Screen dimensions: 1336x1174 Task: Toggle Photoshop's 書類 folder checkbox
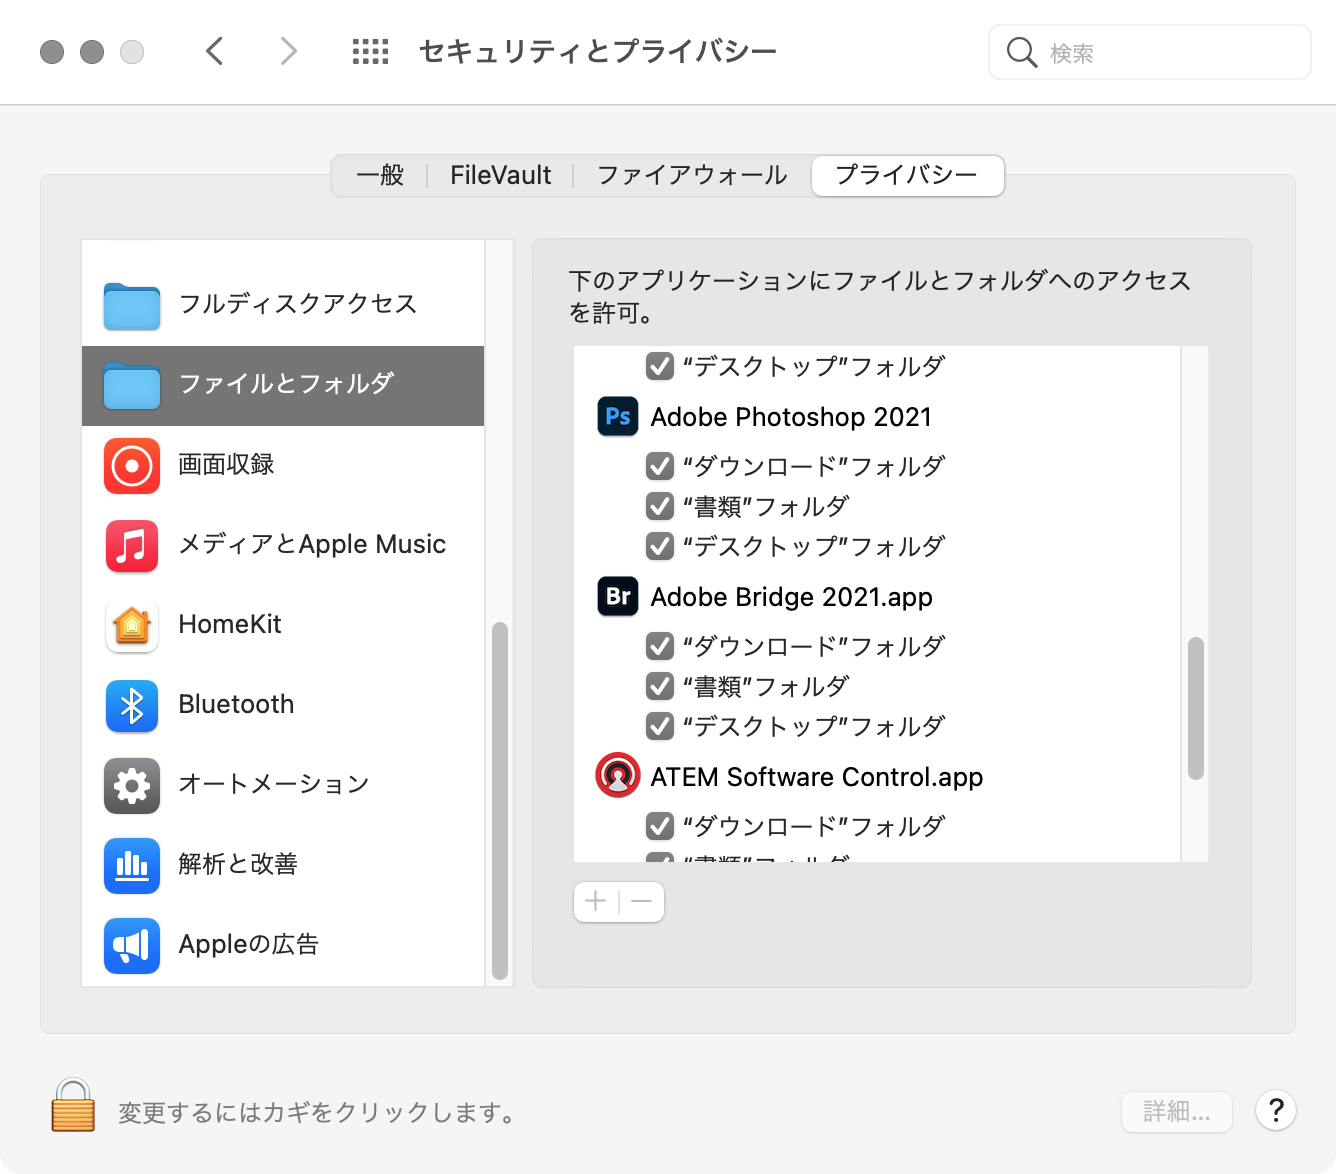[x=660, y=506]
